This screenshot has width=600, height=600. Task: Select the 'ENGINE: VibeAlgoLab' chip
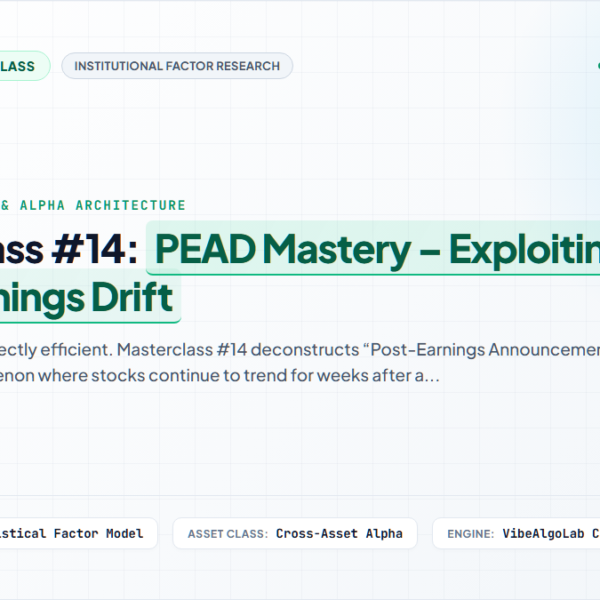516,533
